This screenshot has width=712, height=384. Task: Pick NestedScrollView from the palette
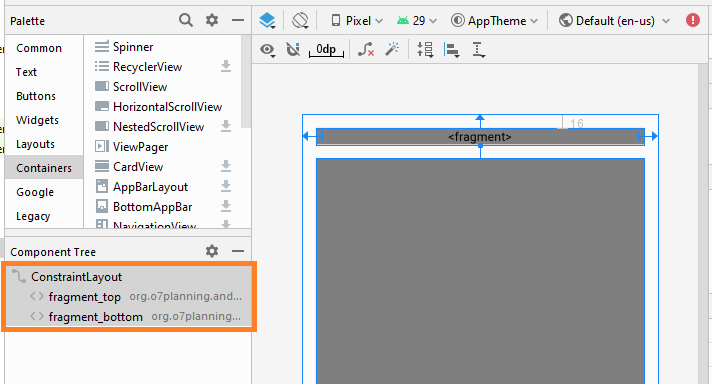(x=158, y=127)
